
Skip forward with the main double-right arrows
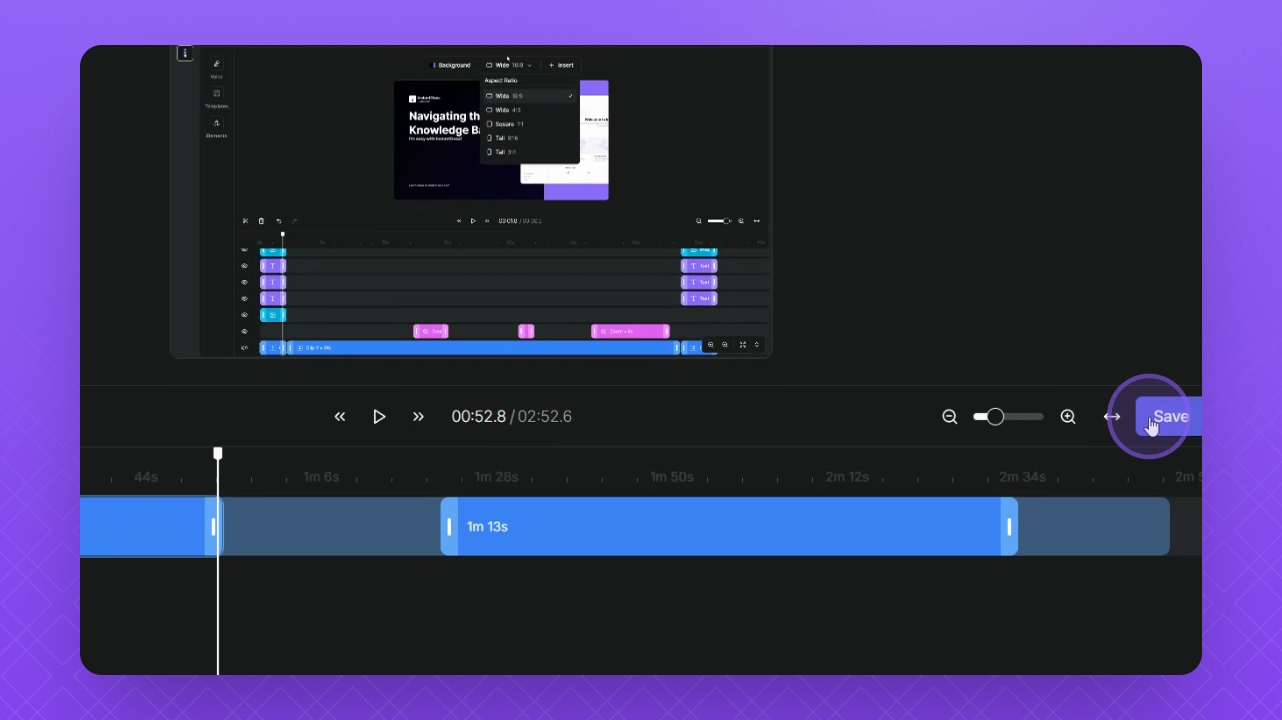(418, 417)
